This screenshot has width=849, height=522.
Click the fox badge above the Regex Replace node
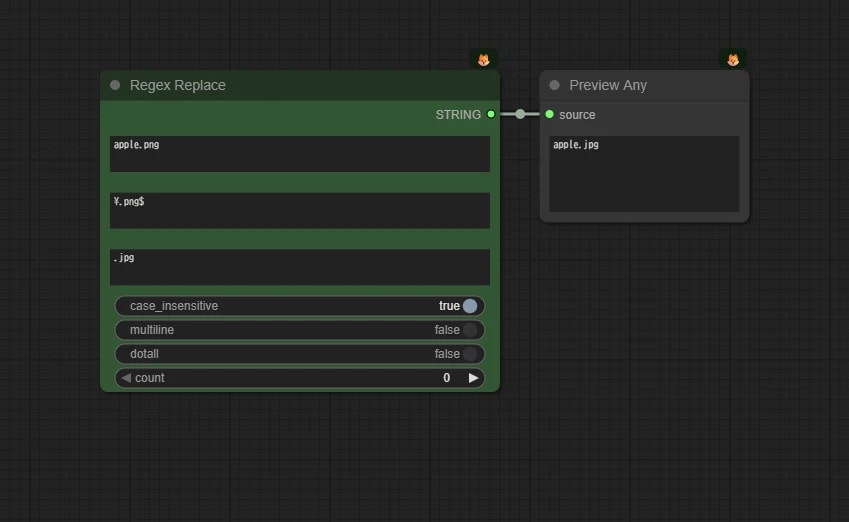[484, 60]
